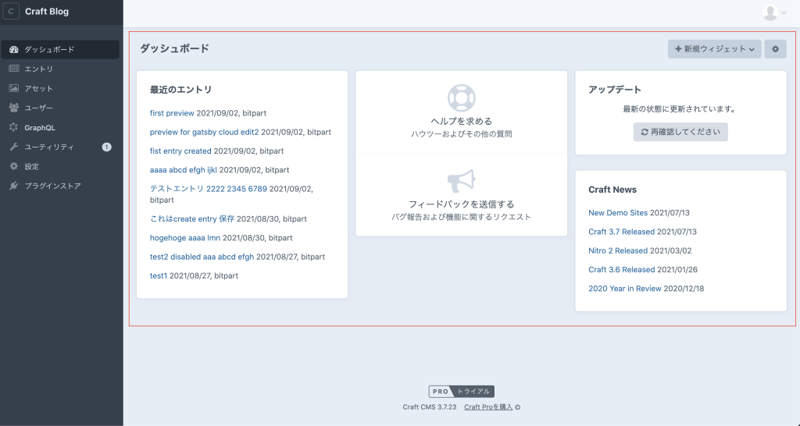800x426 pixels.
Task: Click the 'Craft Proを購入' footer link
Action: point(488,407)
